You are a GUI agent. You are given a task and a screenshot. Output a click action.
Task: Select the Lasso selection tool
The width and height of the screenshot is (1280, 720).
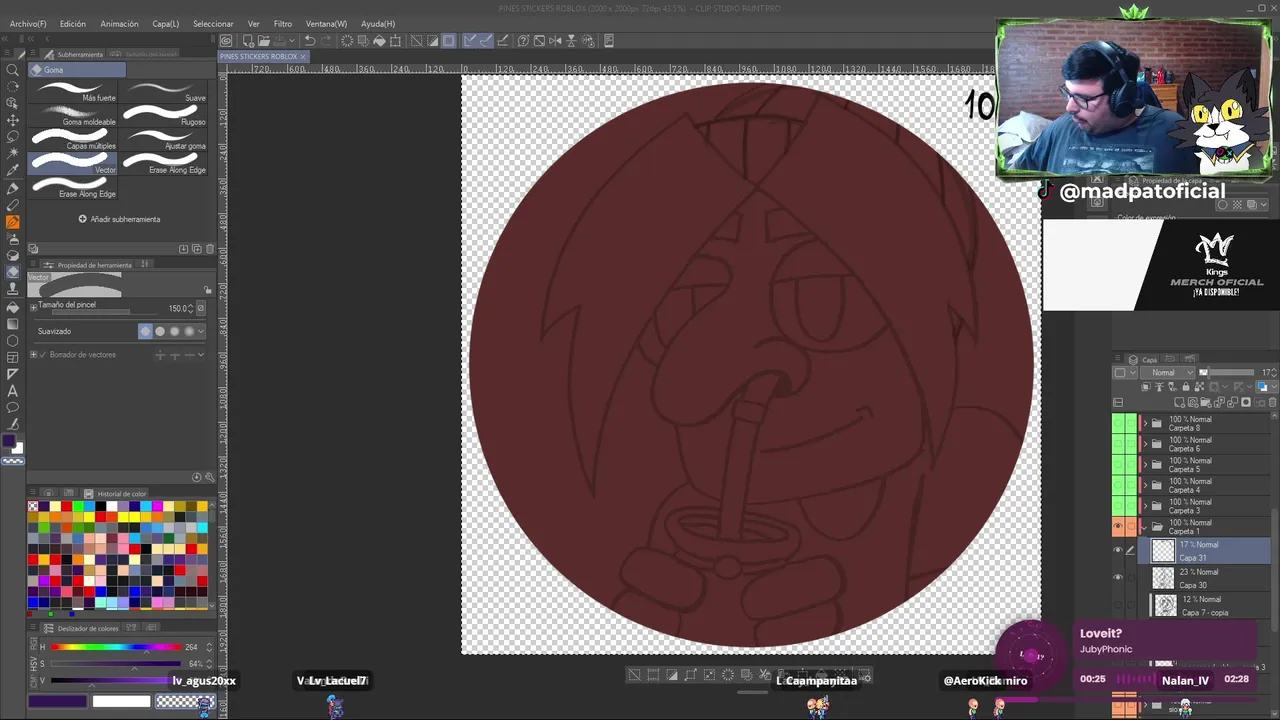13,137
